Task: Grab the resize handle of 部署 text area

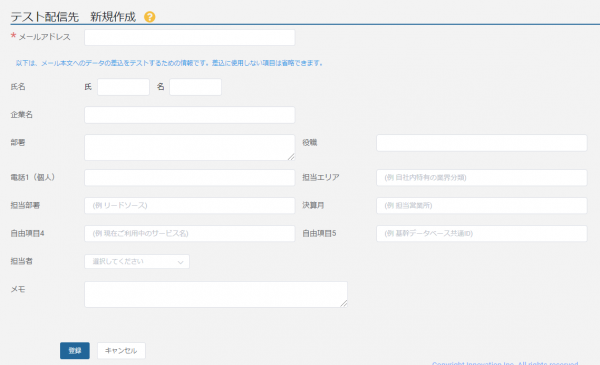Action: coord(291,156)
